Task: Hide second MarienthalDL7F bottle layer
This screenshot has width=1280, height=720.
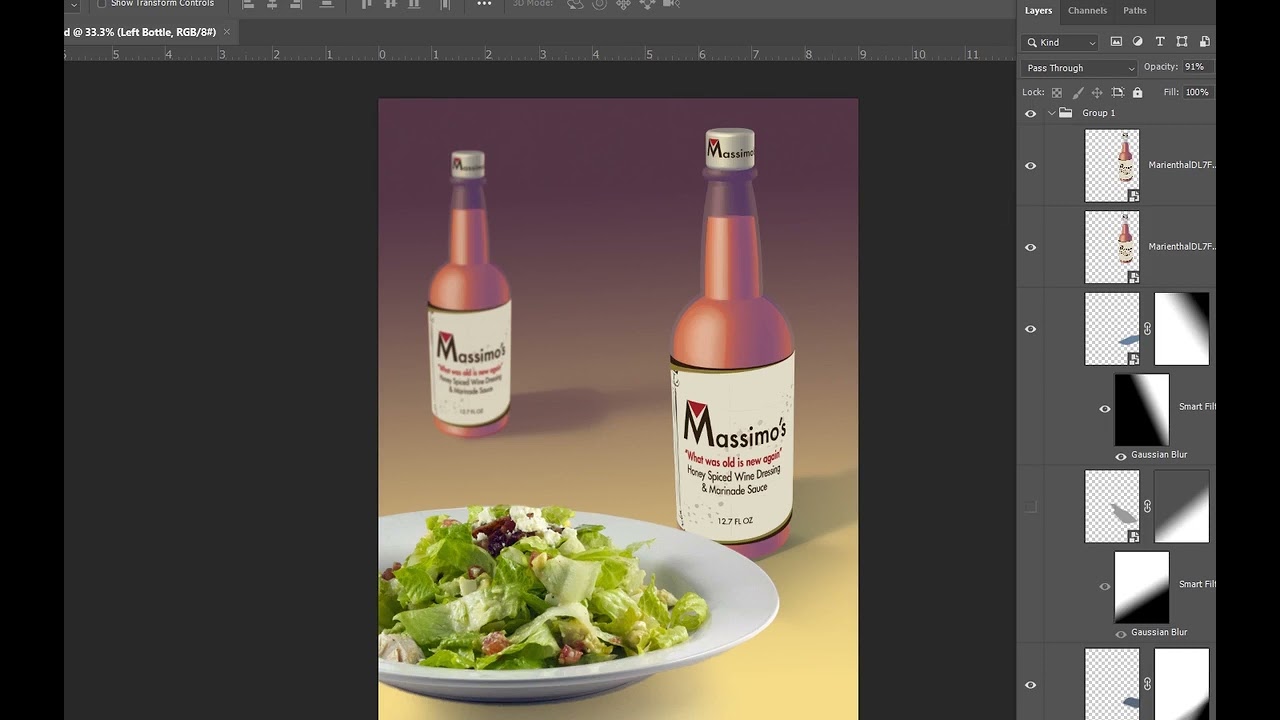Action: tap(1031, 247)
